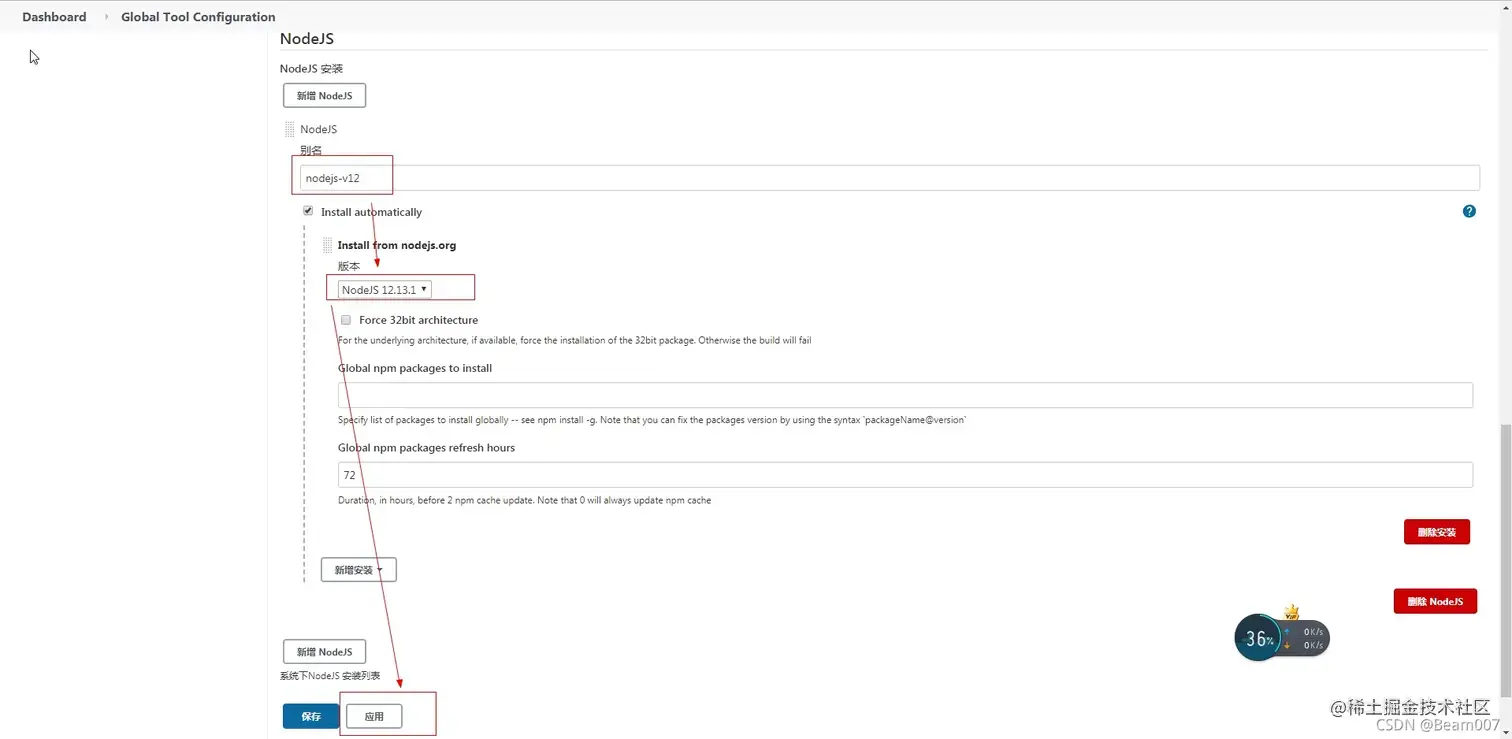Click the 'Force 32bit architecture' label text
1512x739 pixels.
click(x=418, y=320)
